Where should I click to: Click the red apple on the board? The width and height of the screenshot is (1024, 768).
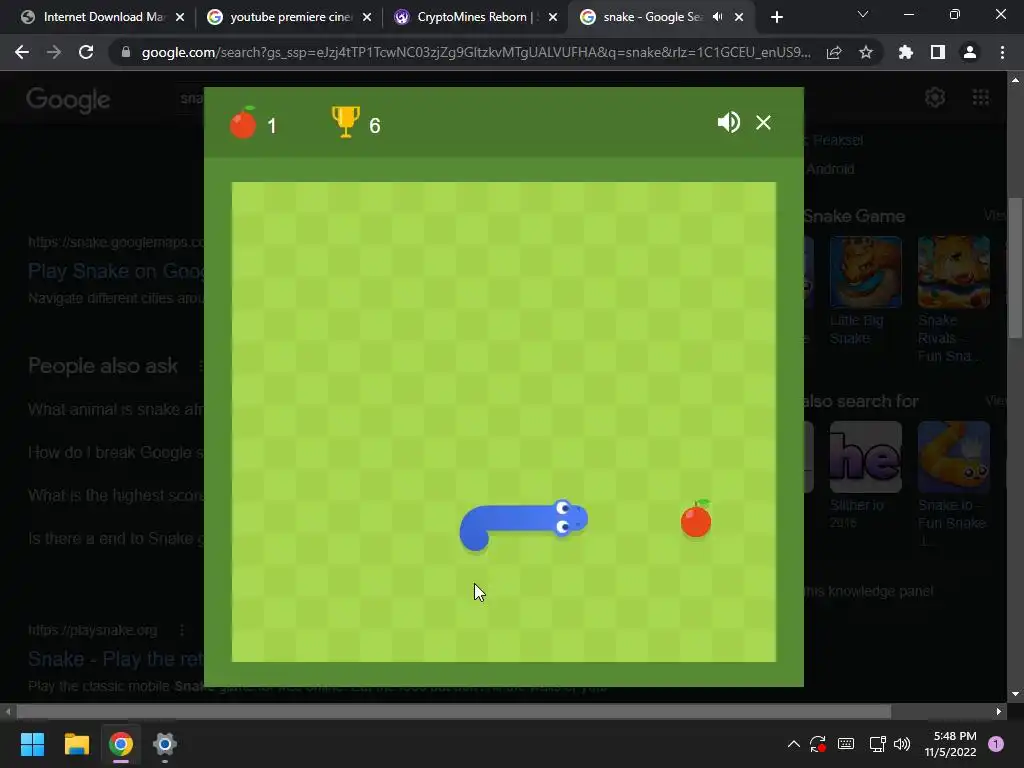(696, 520)
